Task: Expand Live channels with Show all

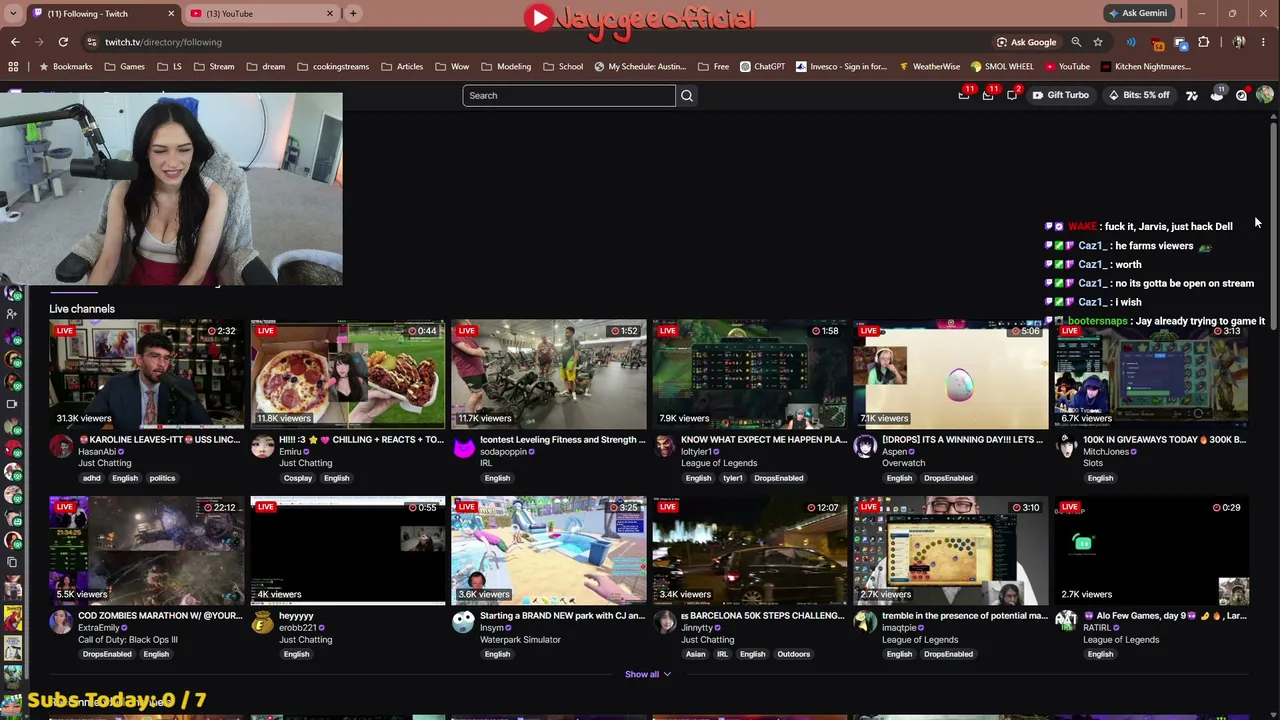Action: [x=647, y=674]
